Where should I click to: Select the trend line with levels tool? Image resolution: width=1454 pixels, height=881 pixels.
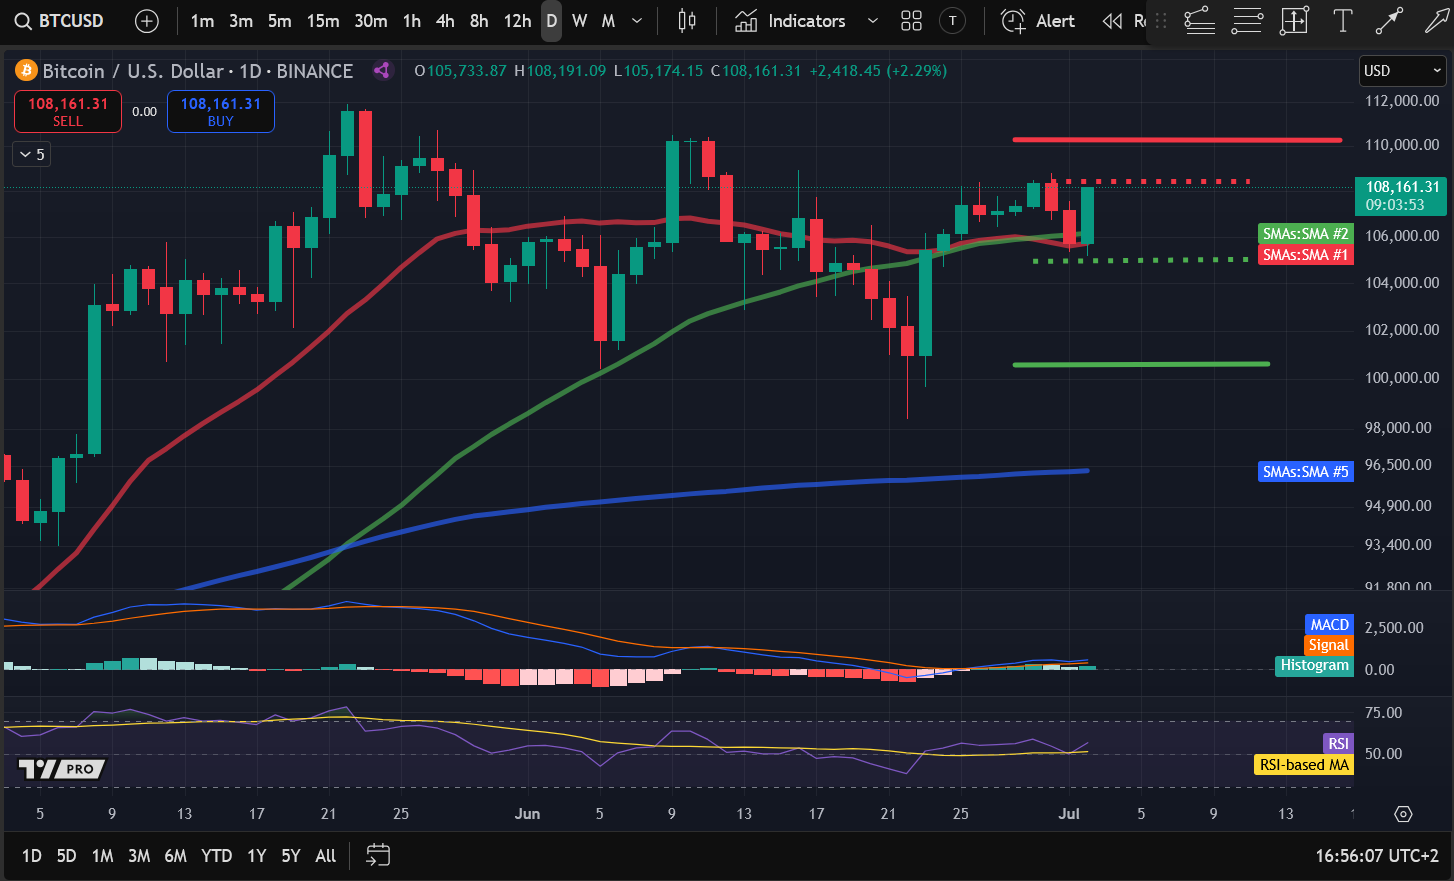tap(1199, 21)
